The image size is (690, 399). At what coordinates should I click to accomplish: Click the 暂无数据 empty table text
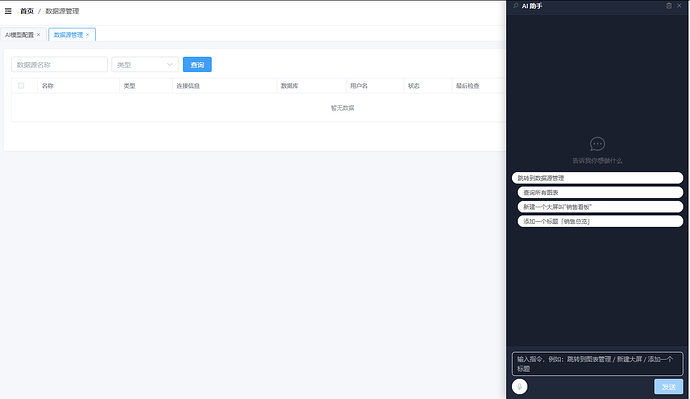(342, 108)
